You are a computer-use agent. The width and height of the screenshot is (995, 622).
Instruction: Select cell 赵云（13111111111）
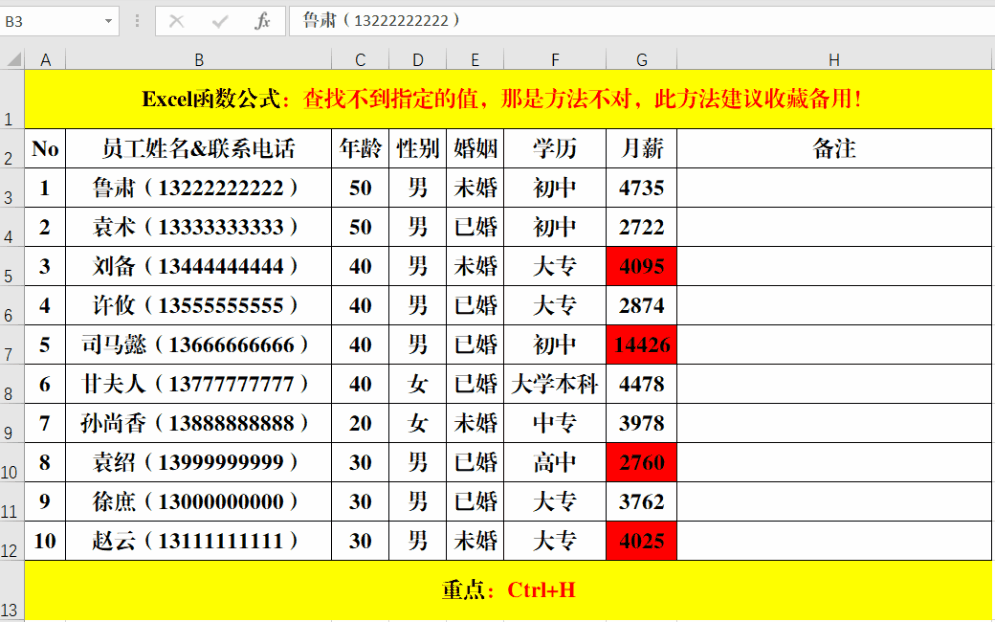pos(199,541)
